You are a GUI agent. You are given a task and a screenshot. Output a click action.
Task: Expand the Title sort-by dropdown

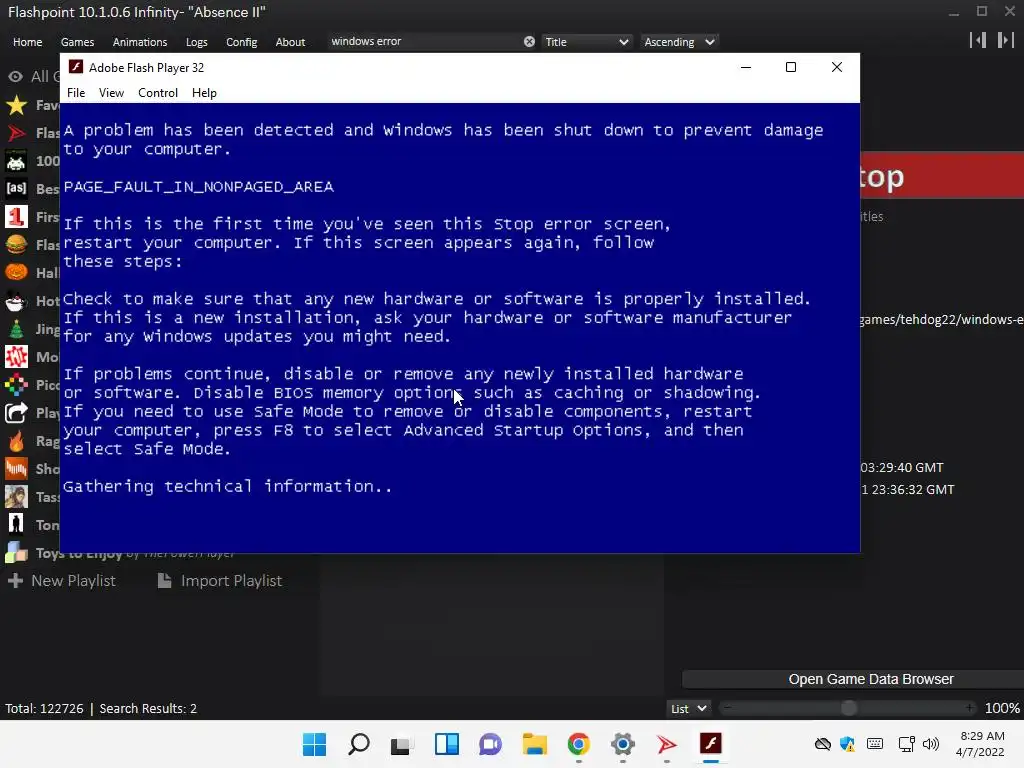(x=587, y=42)
